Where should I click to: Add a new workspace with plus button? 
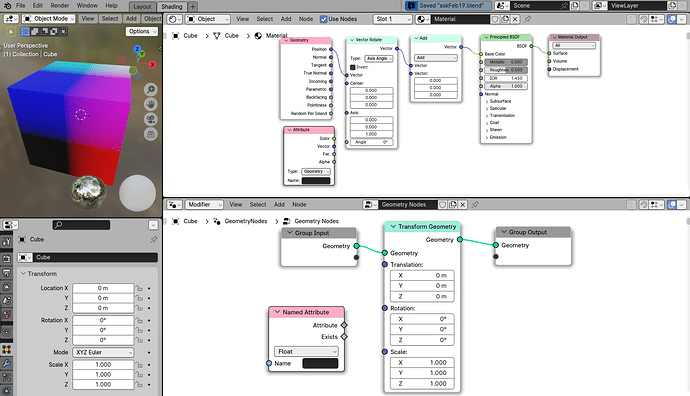pyautogui.click(x=193, y=7)
